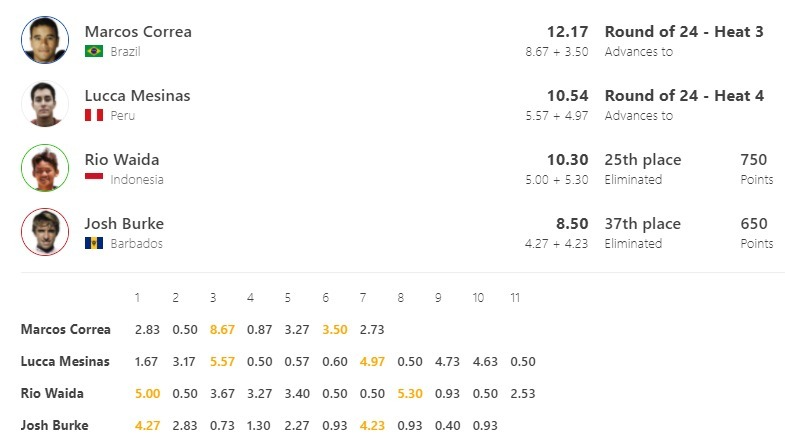Open Josh Burke's avatar photo
This screenshot has height=444, width=785.
pyautogui.click(x=45, y=232)
